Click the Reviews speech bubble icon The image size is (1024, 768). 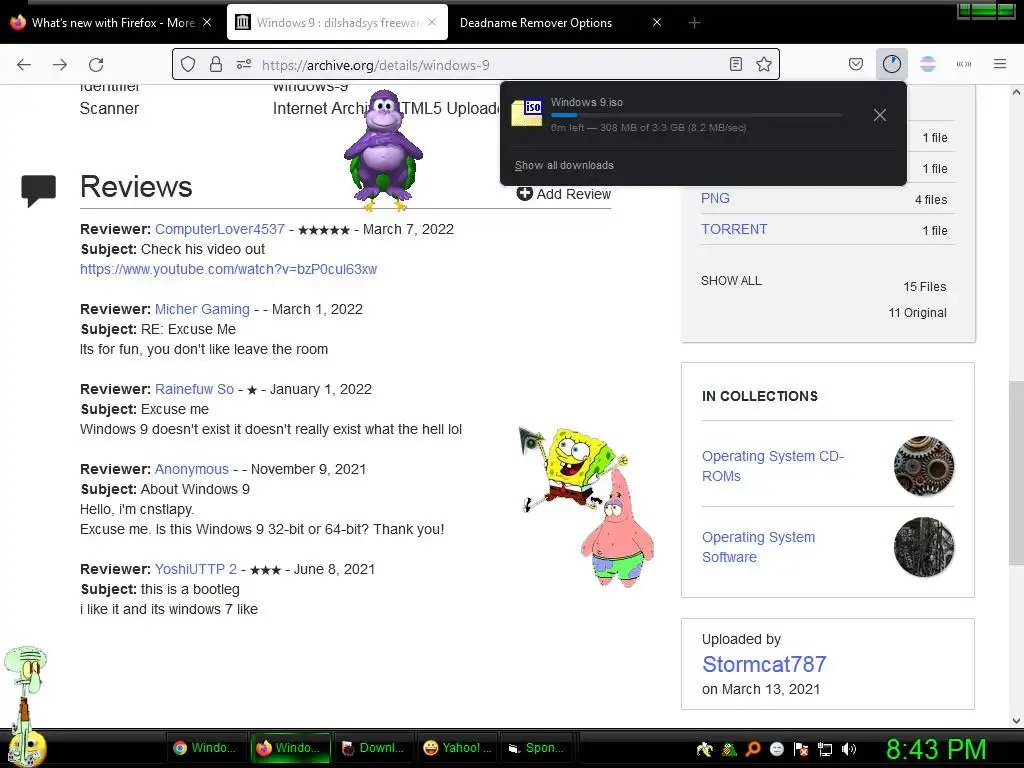point(39,191)
